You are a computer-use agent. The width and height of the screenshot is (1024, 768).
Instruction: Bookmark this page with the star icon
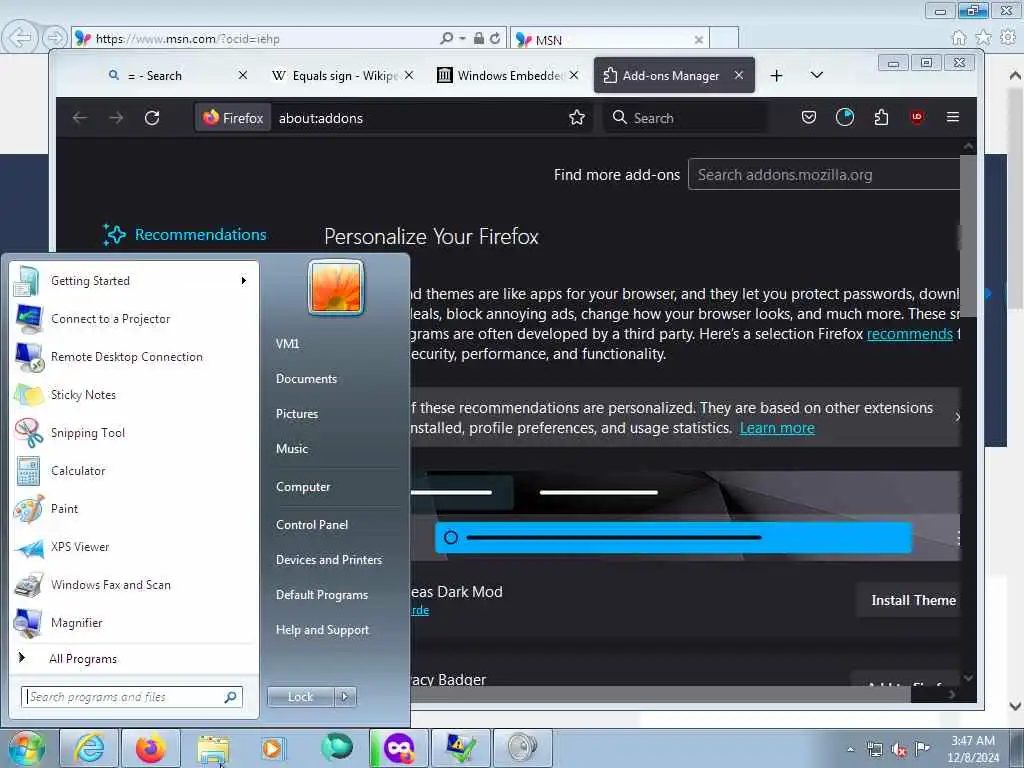point(577,118)
